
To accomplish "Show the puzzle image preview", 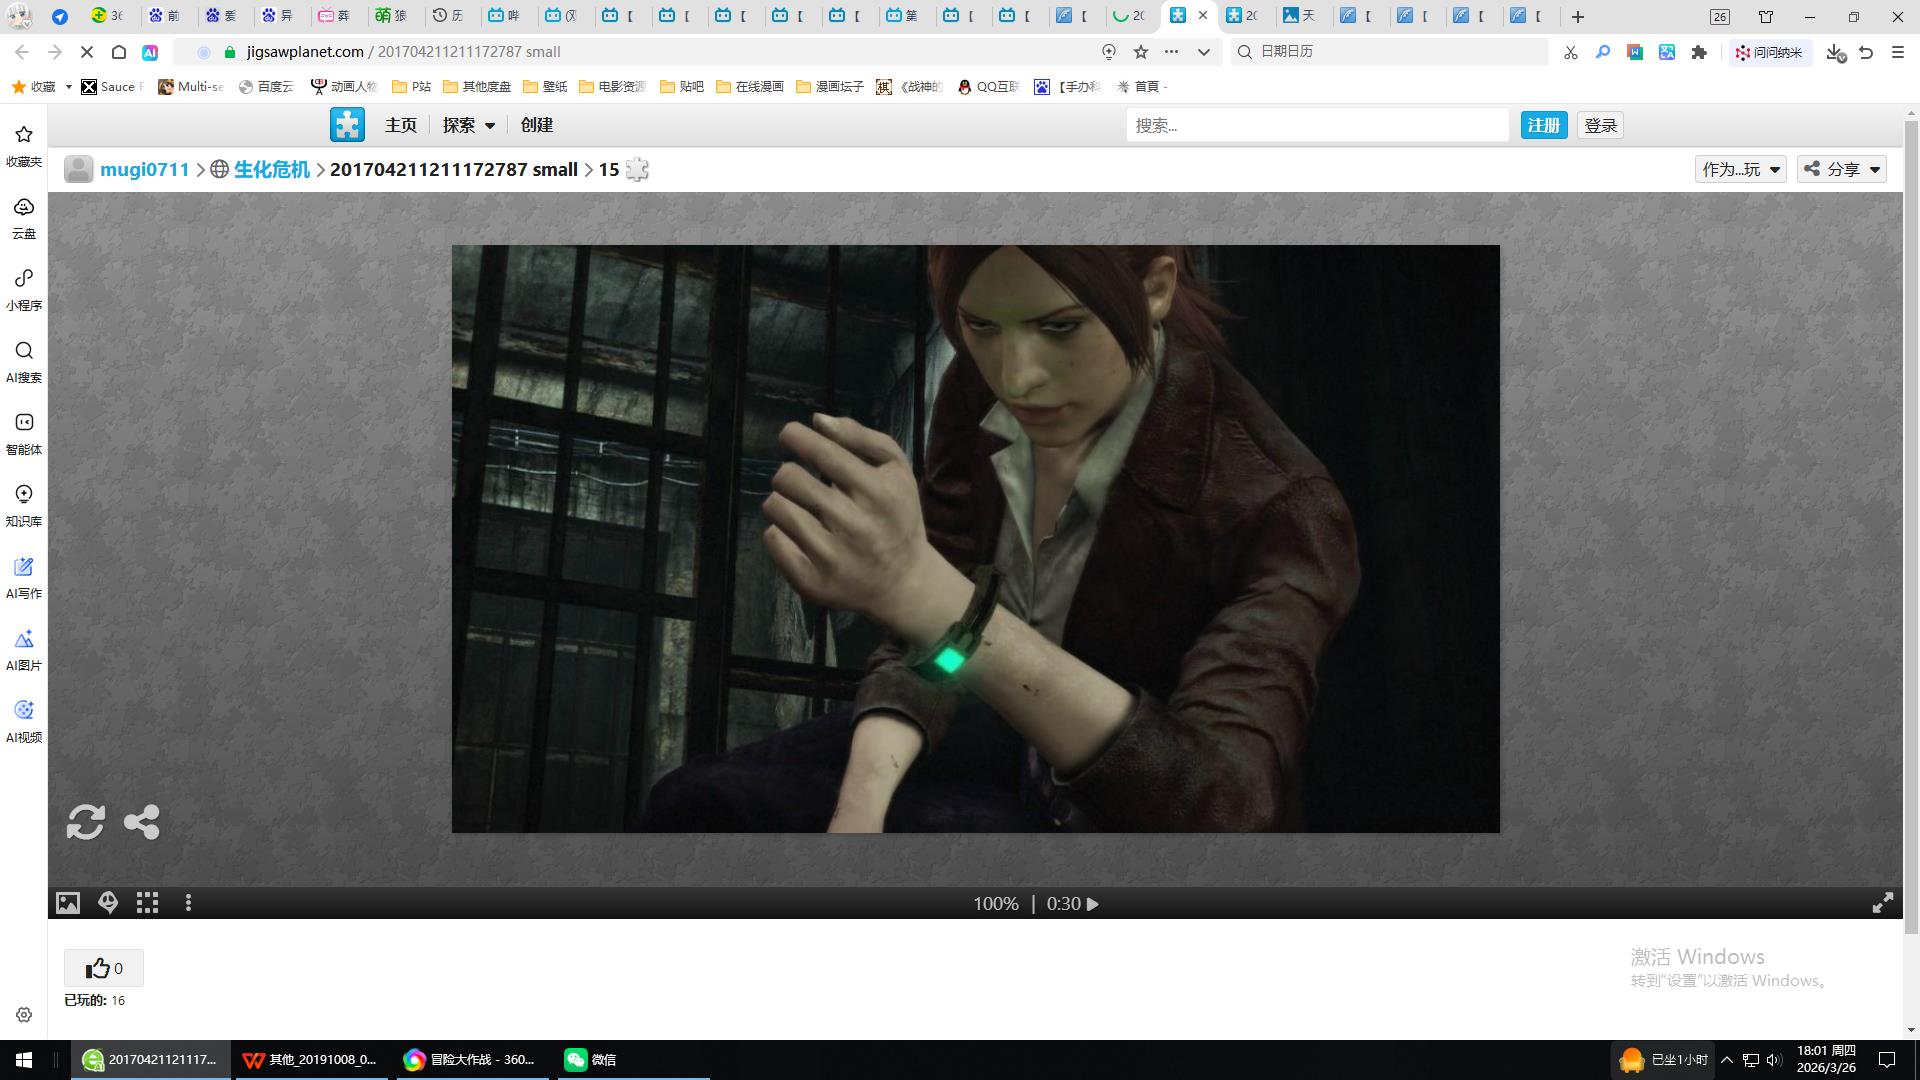I will [67, 903].
